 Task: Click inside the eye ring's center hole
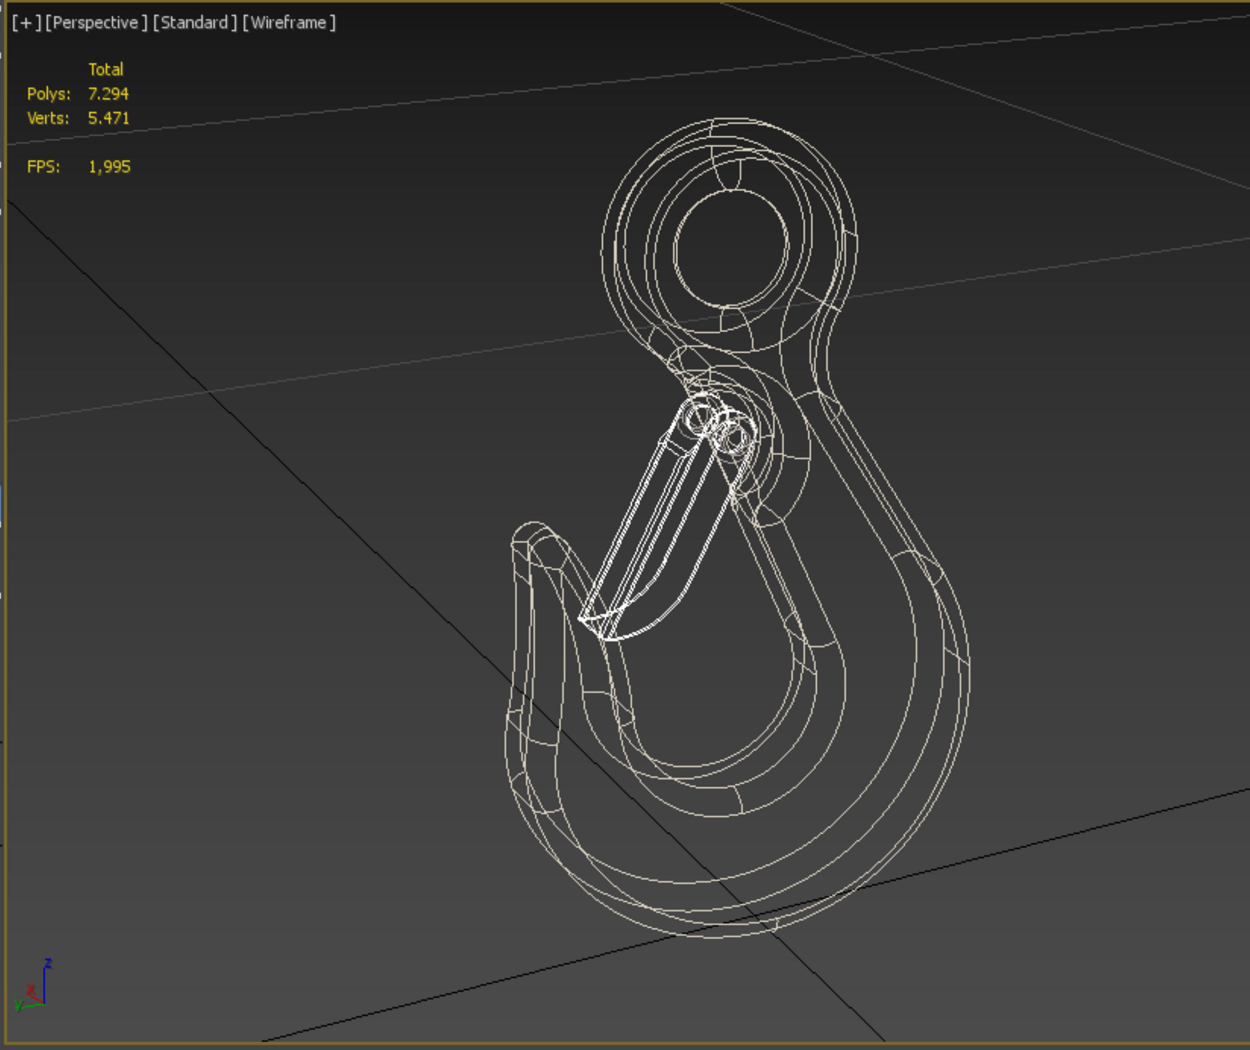731,249
